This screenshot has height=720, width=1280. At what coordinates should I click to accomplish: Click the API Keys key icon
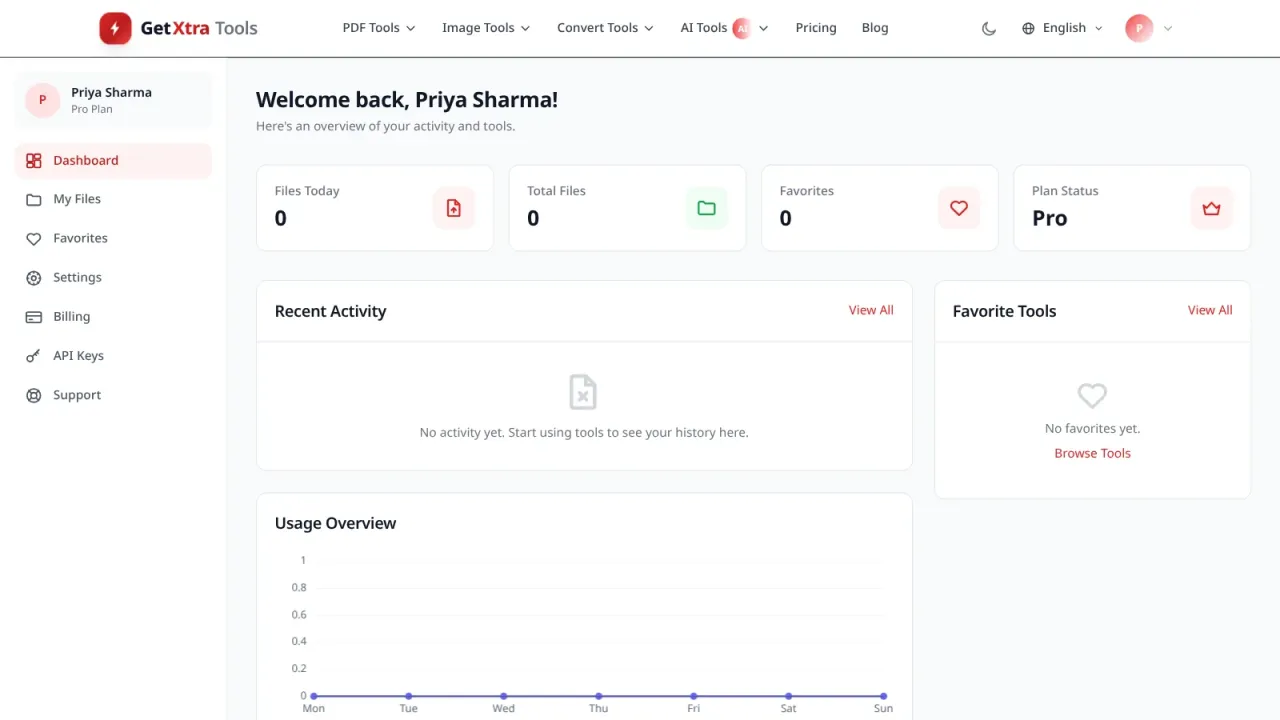coord(34,356)
